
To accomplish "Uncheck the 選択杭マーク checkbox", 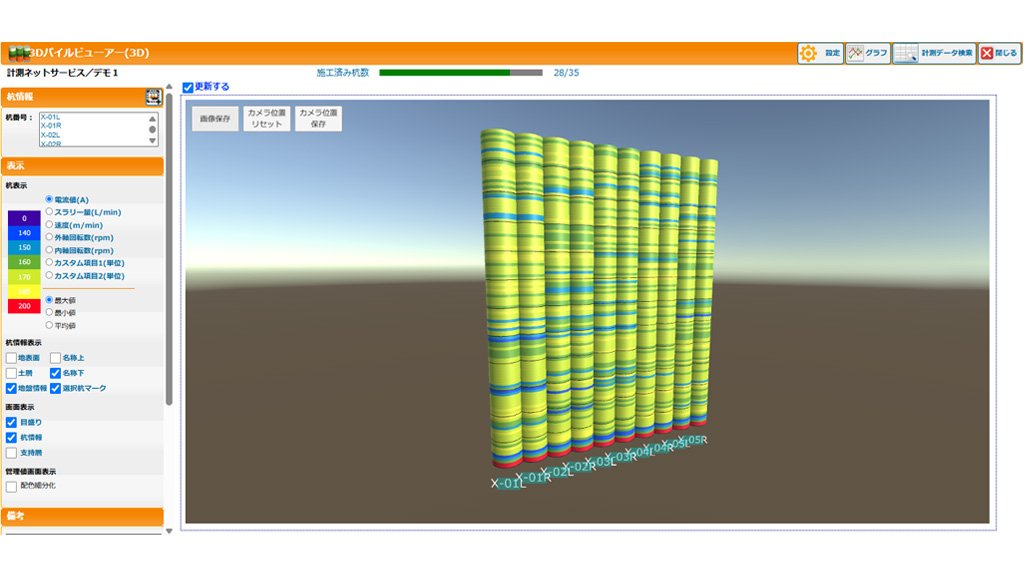I will (56, 388).
